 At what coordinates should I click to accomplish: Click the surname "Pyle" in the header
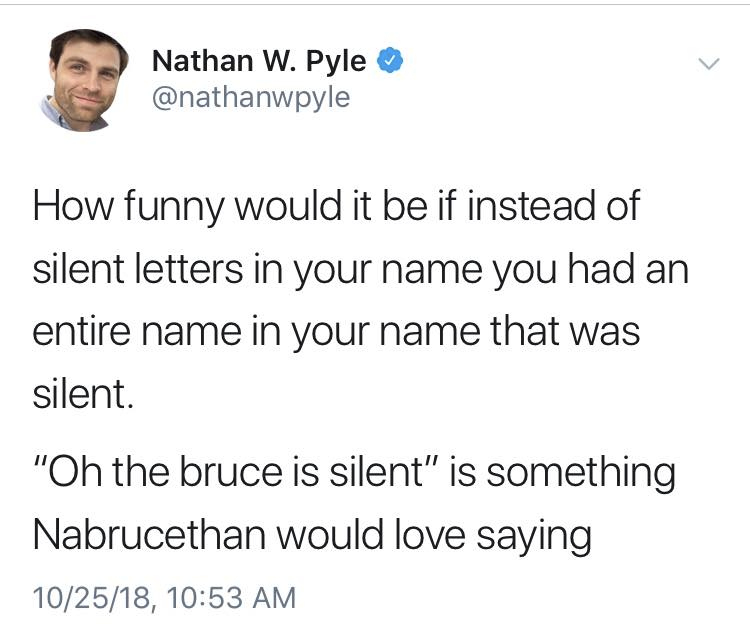333,61
